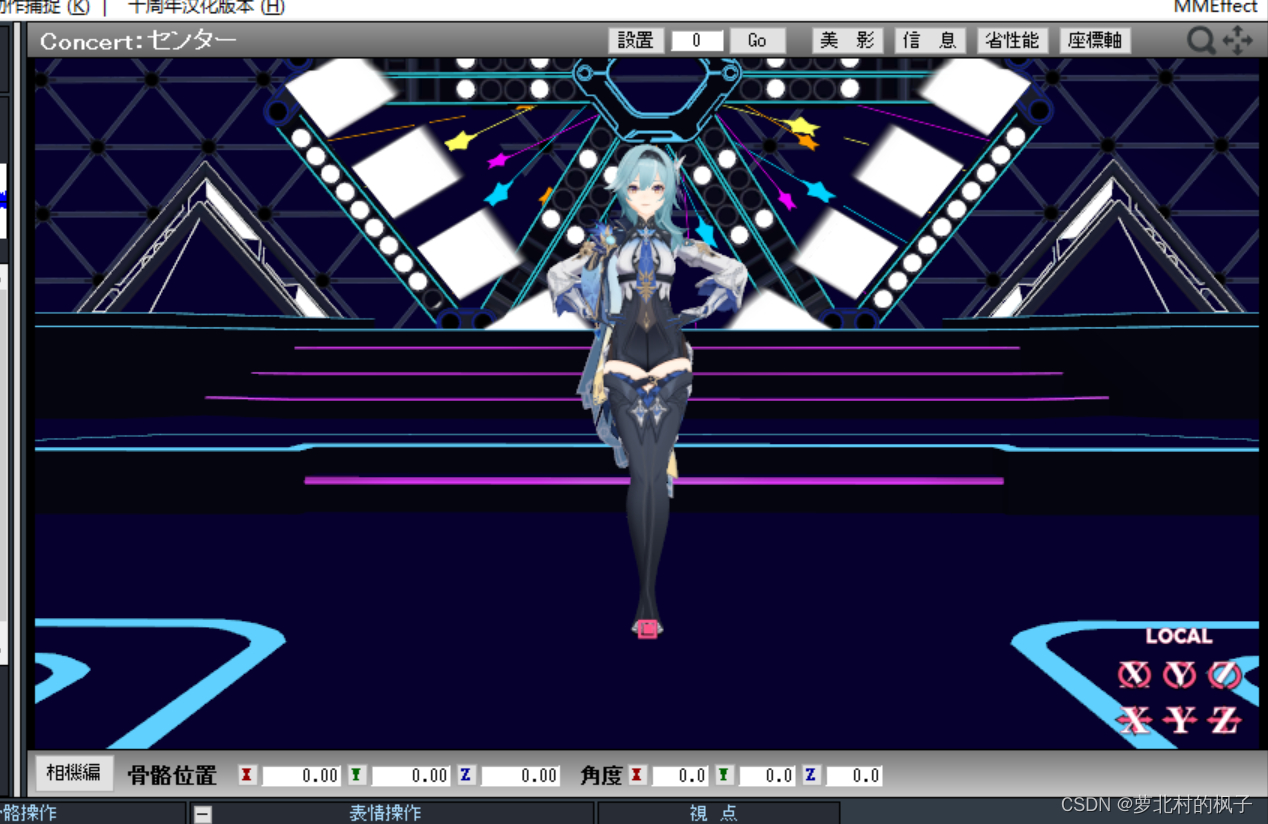Image resolution: width=1268 pixels, height=824 pixels.
Task: Click the 視点 panel header
Action: tap(718, 813)
